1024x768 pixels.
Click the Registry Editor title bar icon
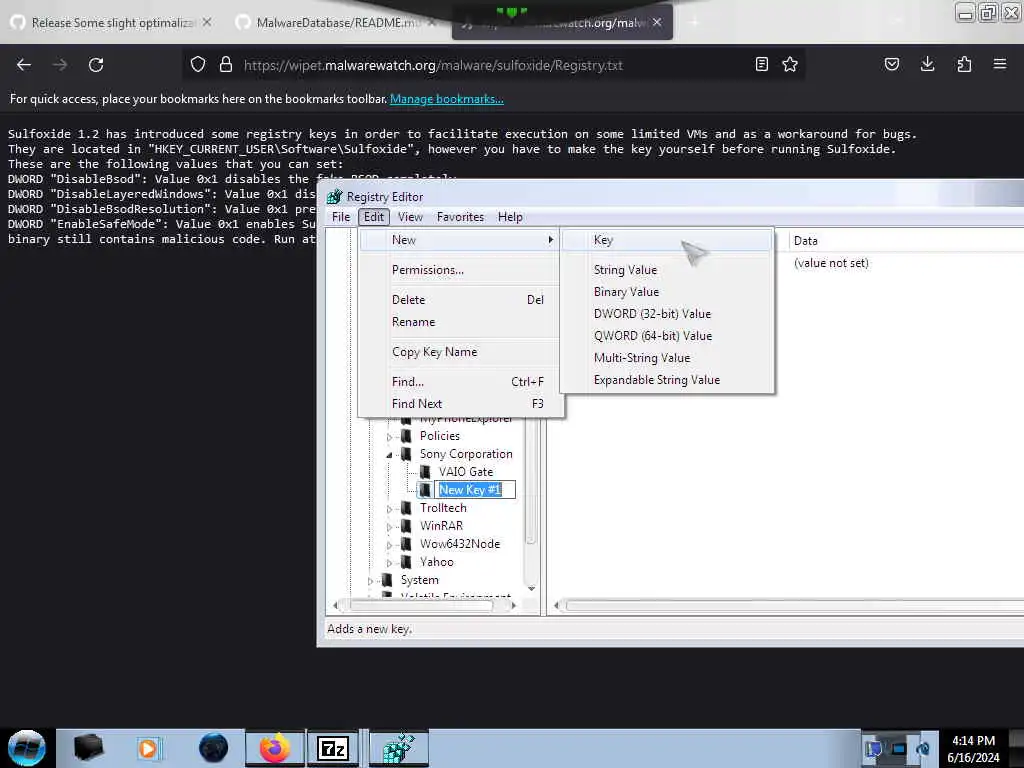tap(334, 197)
